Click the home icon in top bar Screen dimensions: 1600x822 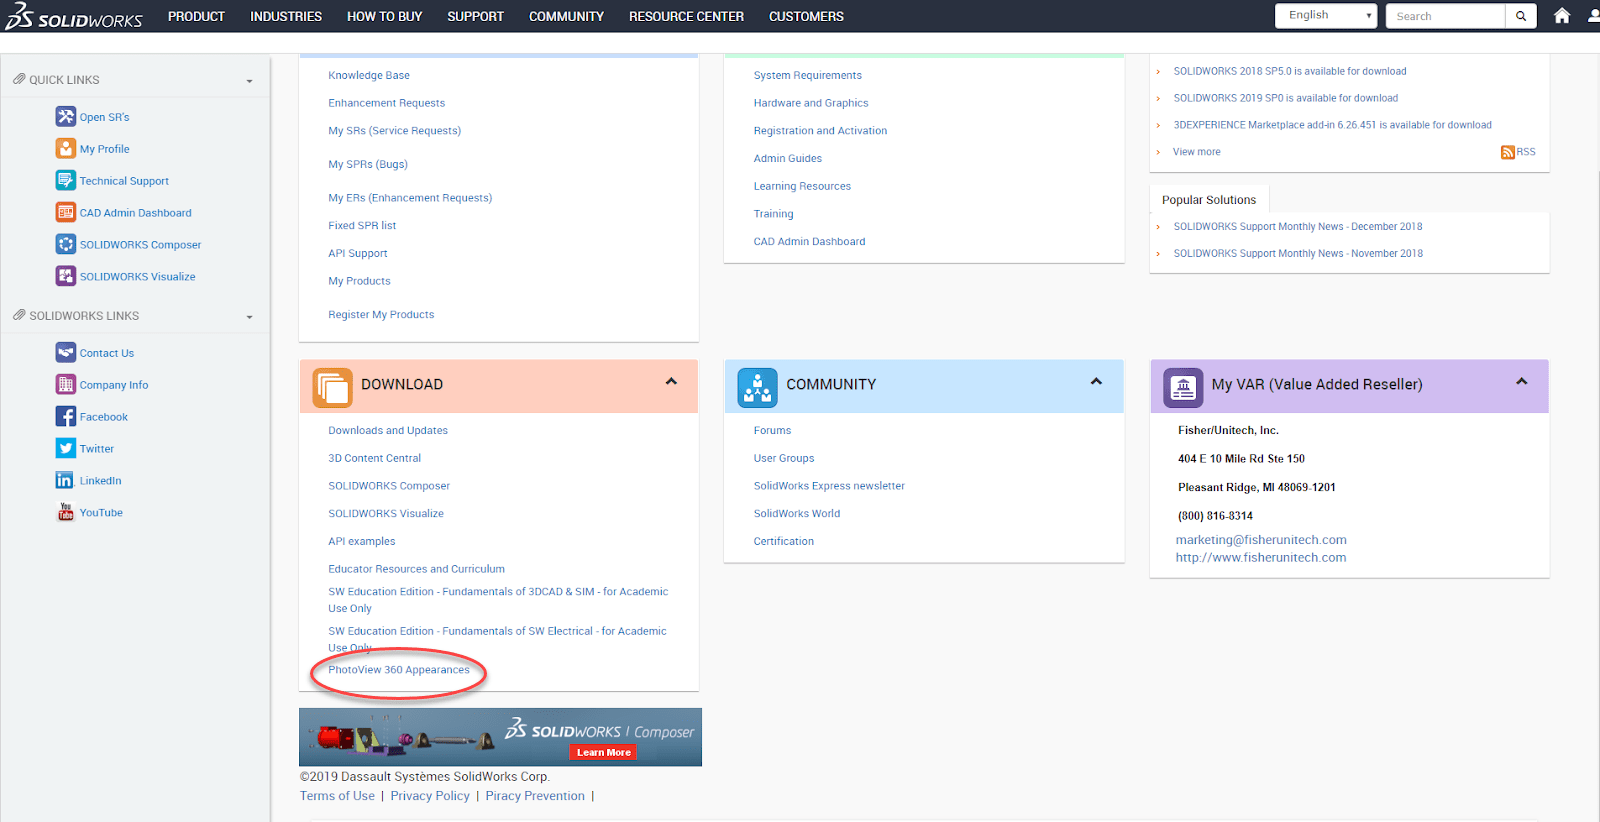[1562, 16]
